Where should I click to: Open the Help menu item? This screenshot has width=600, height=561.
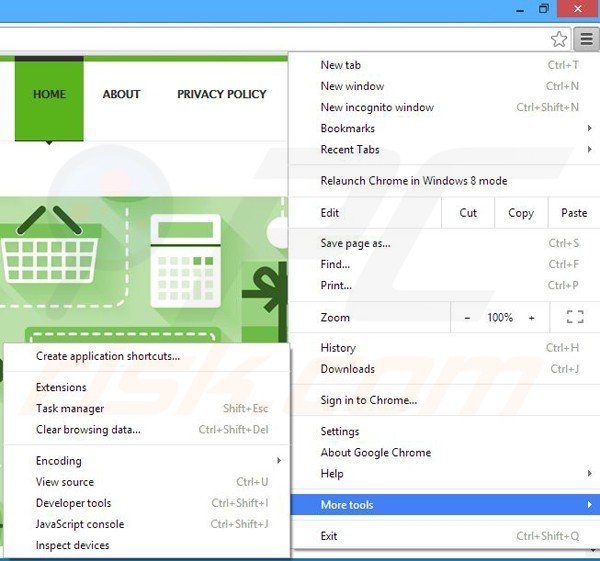click(445, 473)
